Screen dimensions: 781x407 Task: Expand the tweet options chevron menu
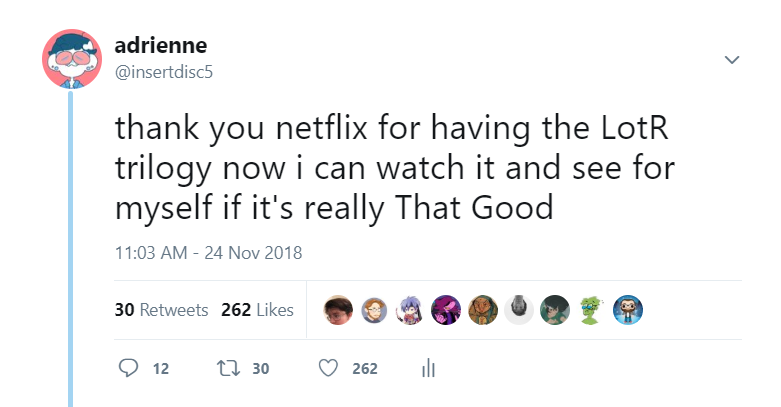pos(732,60)
